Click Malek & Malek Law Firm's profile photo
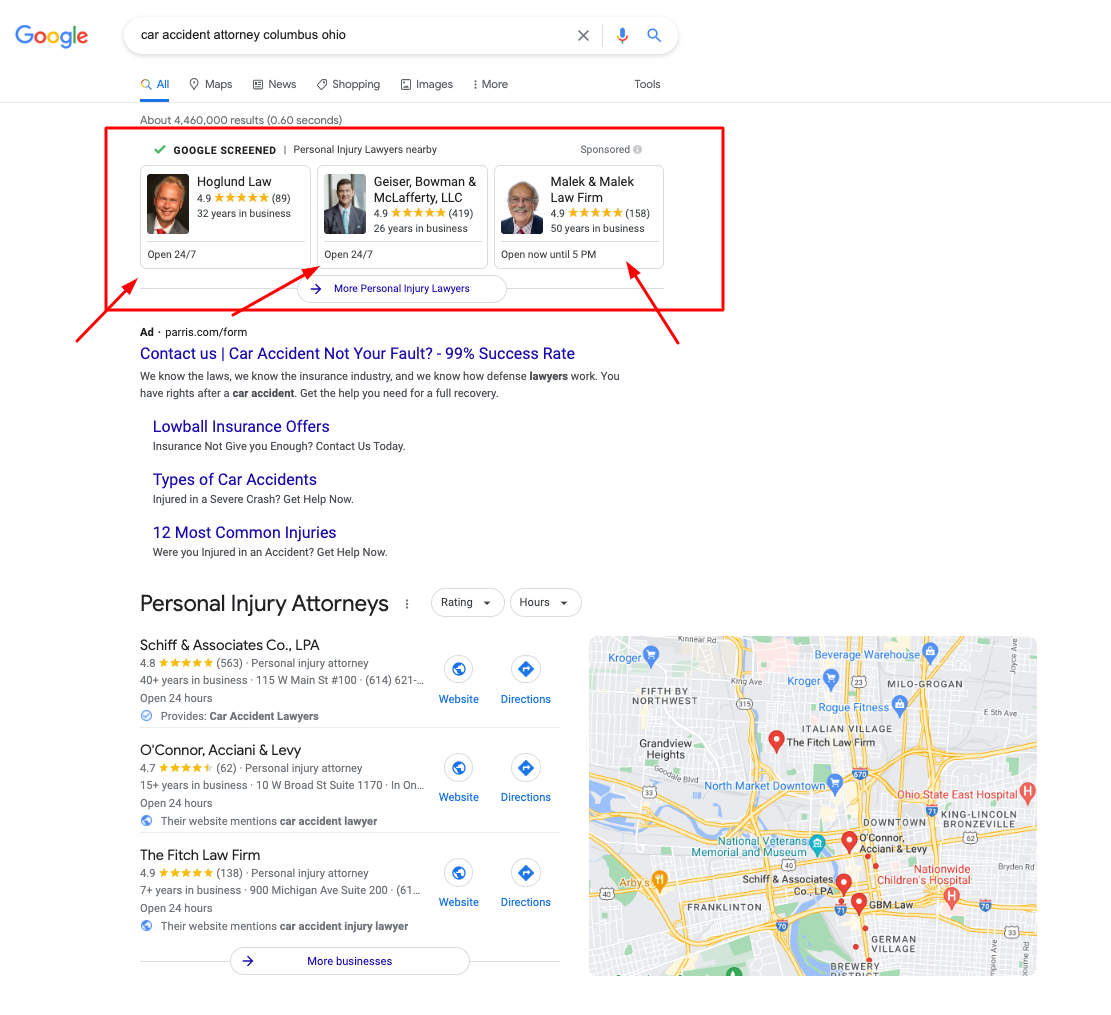The width and height of the screenshot is (1111, 1015). [521, 203]
